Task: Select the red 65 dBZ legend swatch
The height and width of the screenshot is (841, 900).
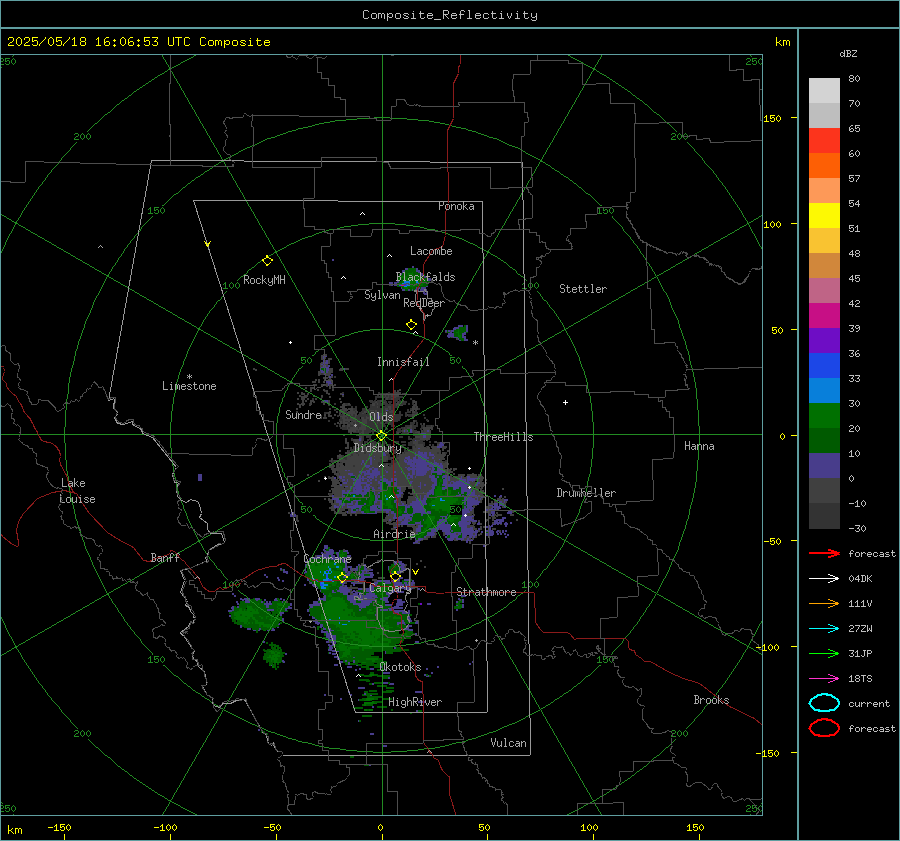Action: [824, 141]
